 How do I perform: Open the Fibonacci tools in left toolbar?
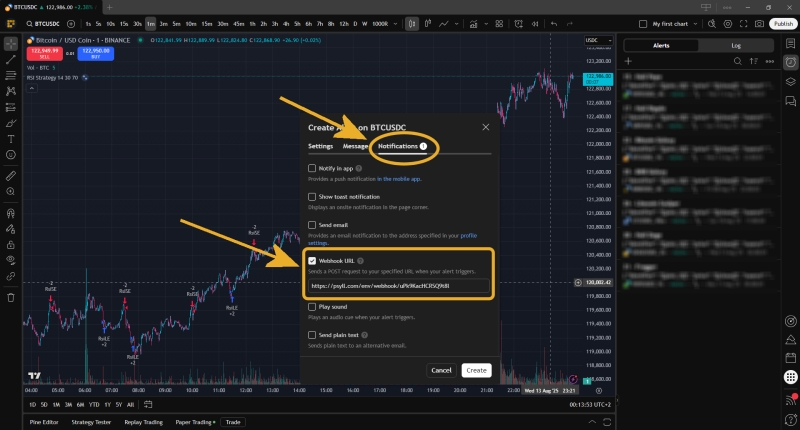click(x=11, y=75)
